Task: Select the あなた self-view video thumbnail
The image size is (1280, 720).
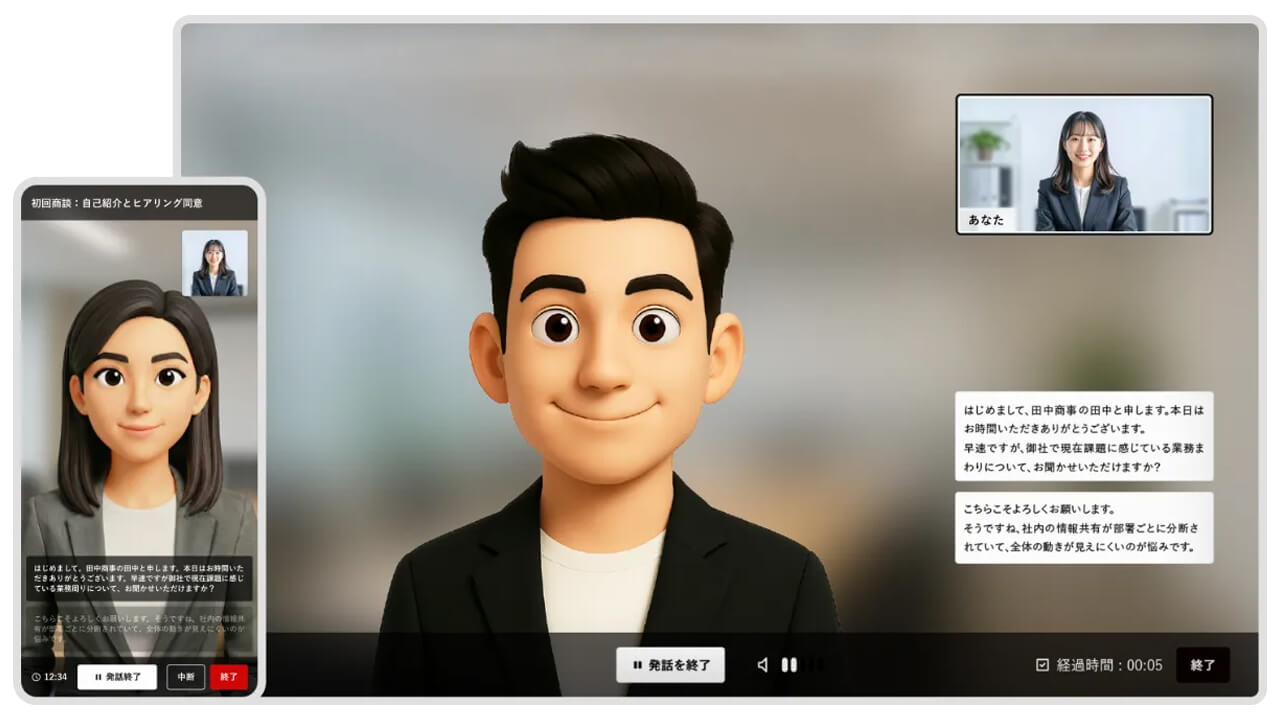Action: click(x=1084, y=164)
